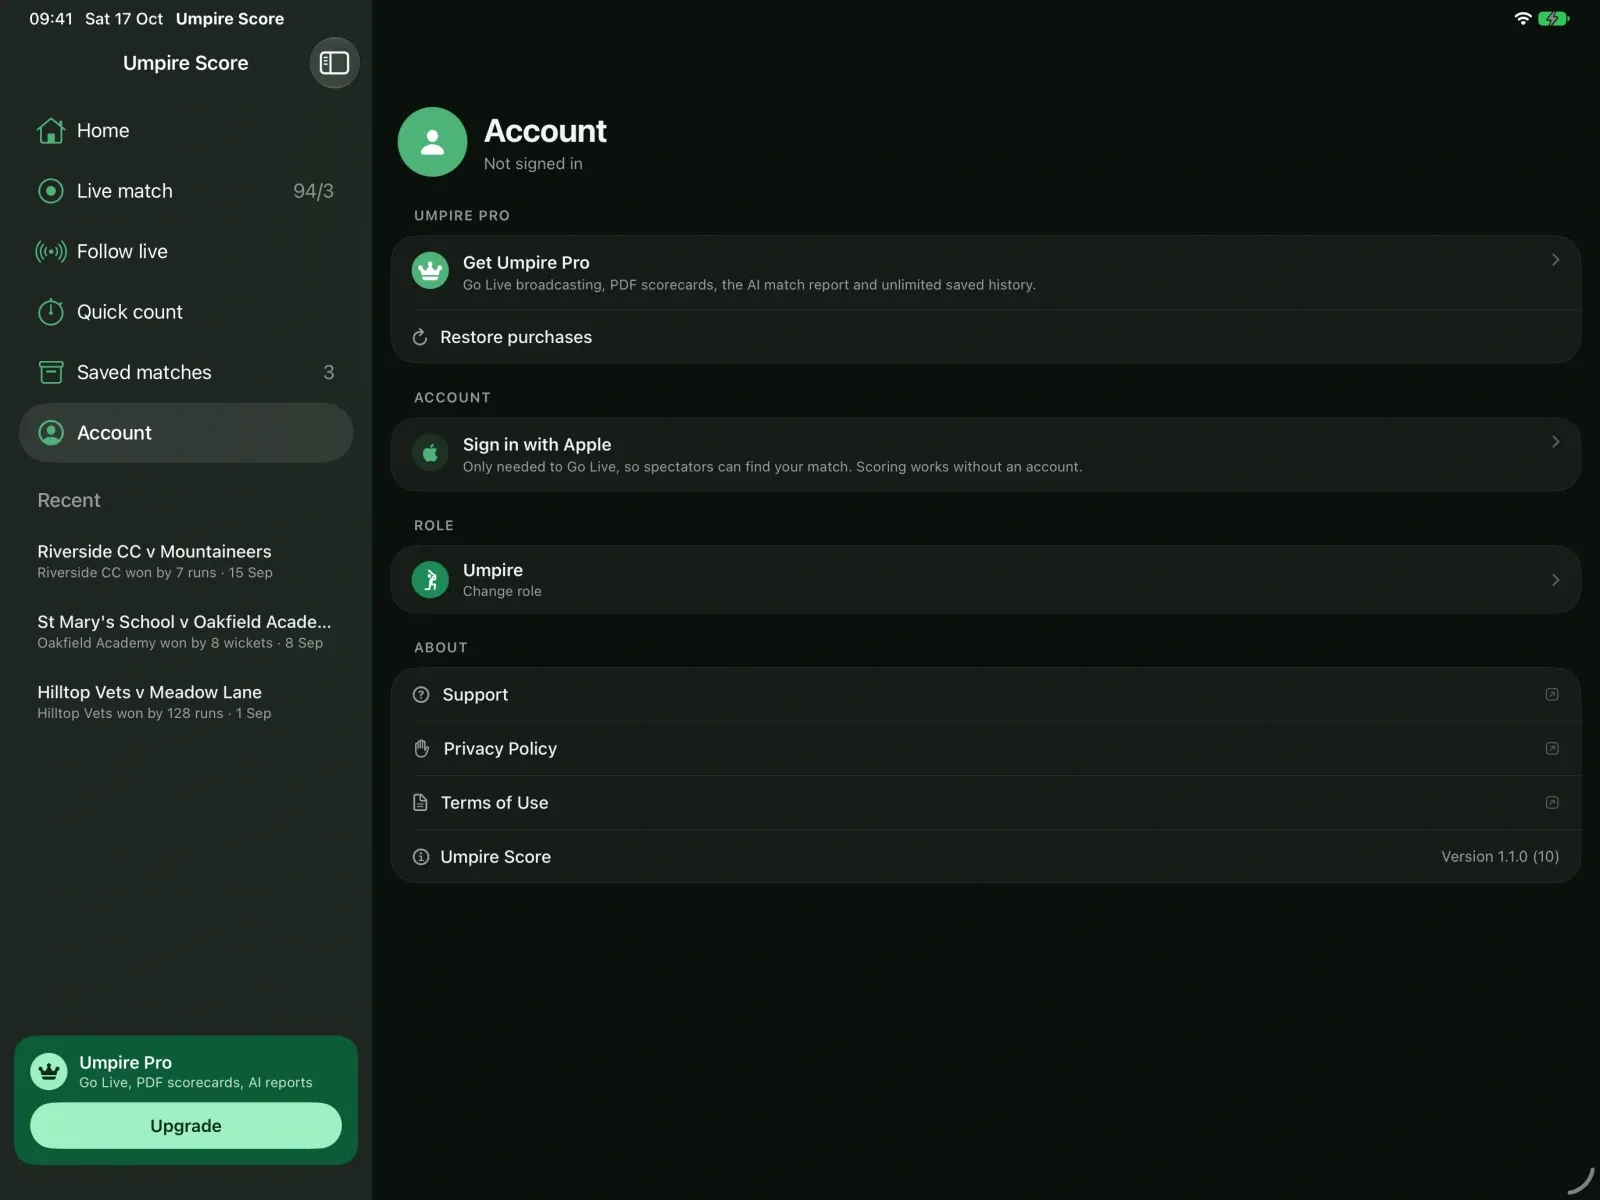Viewport: 1600px width, 1200px height.
Task: Click the Umpire role cricketer icon
Action: click(430, 579)
